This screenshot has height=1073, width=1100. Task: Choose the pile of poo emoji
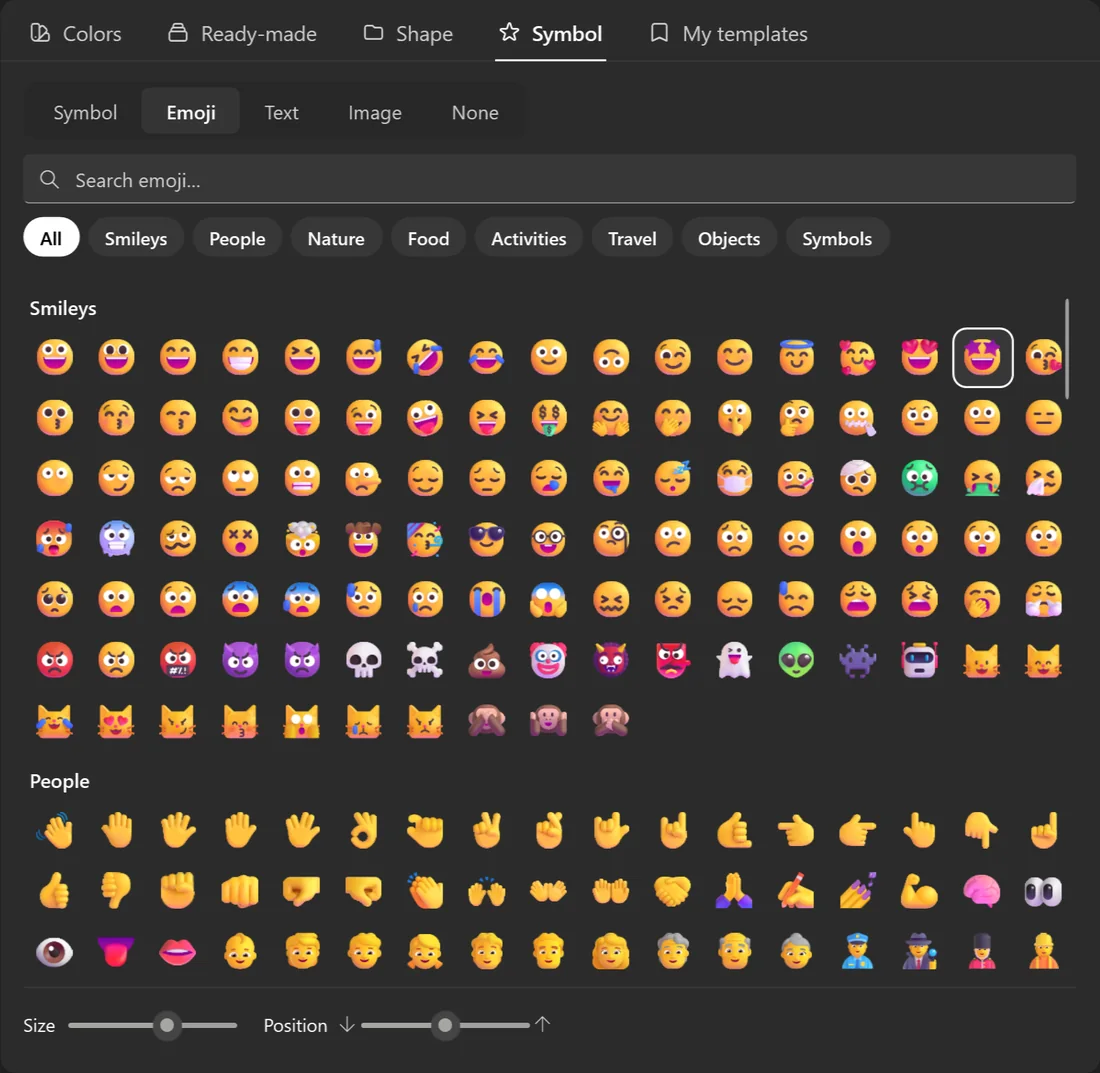click(x=487, y=660)
